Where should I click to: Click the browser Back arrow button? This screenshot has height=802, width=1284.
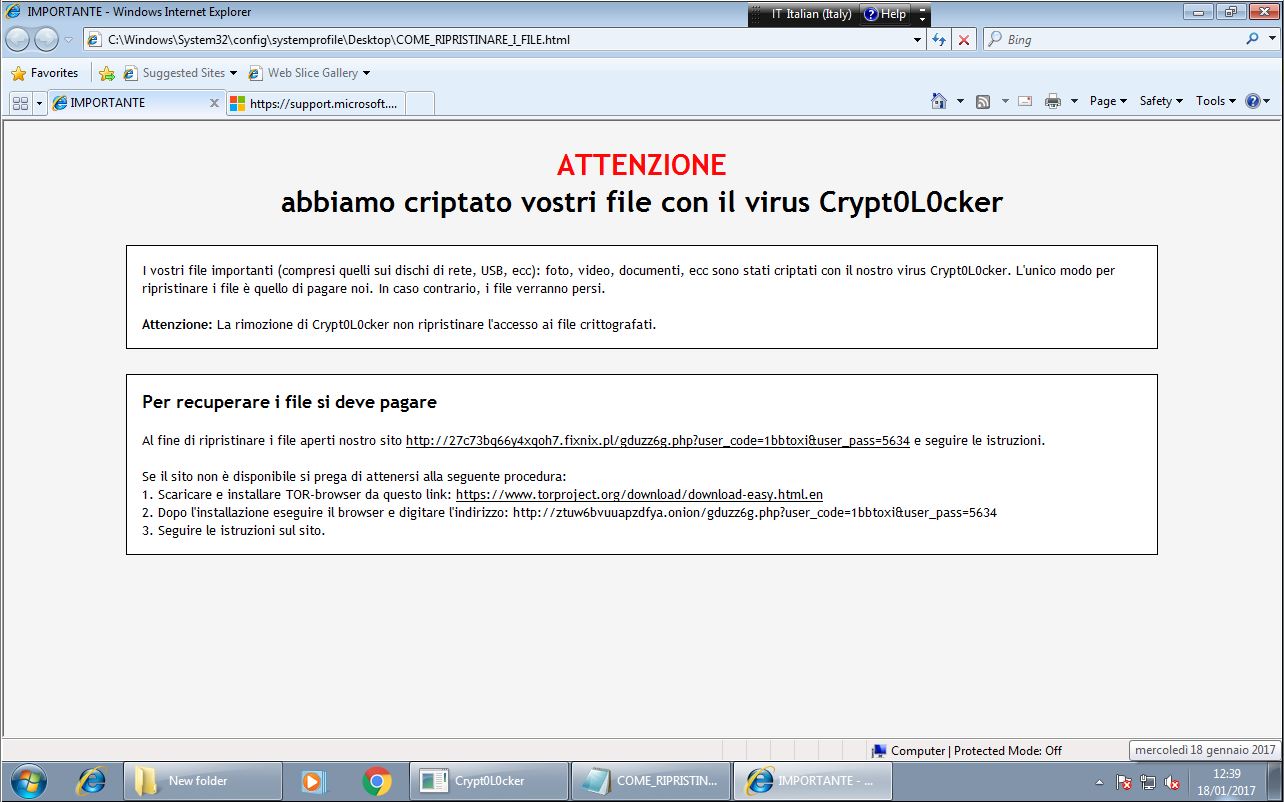pos(19,40)
